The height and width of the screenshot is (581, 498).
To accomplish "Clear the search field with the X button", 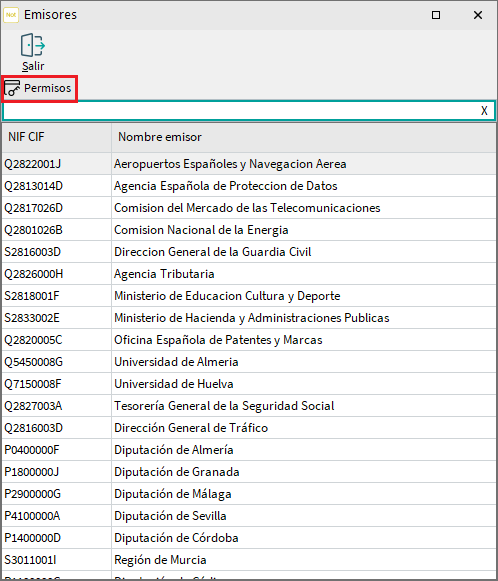I will (x=484, y=110).
